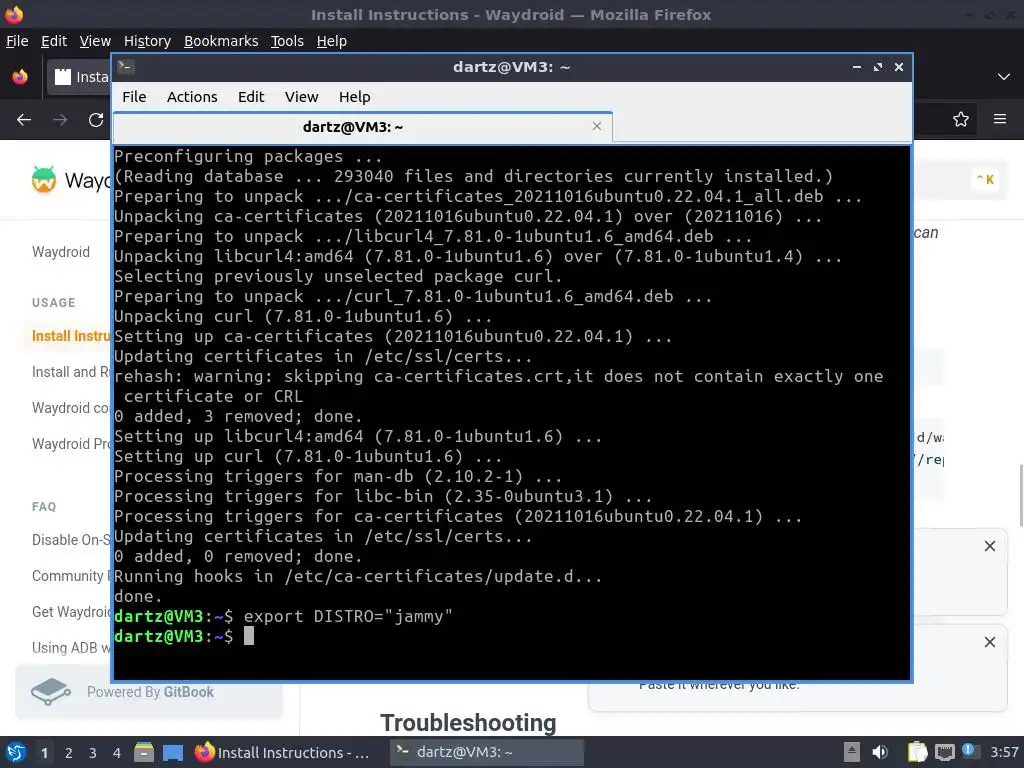The image size is (1024, 768).
Task: Click the terminal icon in the terminal title bar
Action: [x=126, y=67]
